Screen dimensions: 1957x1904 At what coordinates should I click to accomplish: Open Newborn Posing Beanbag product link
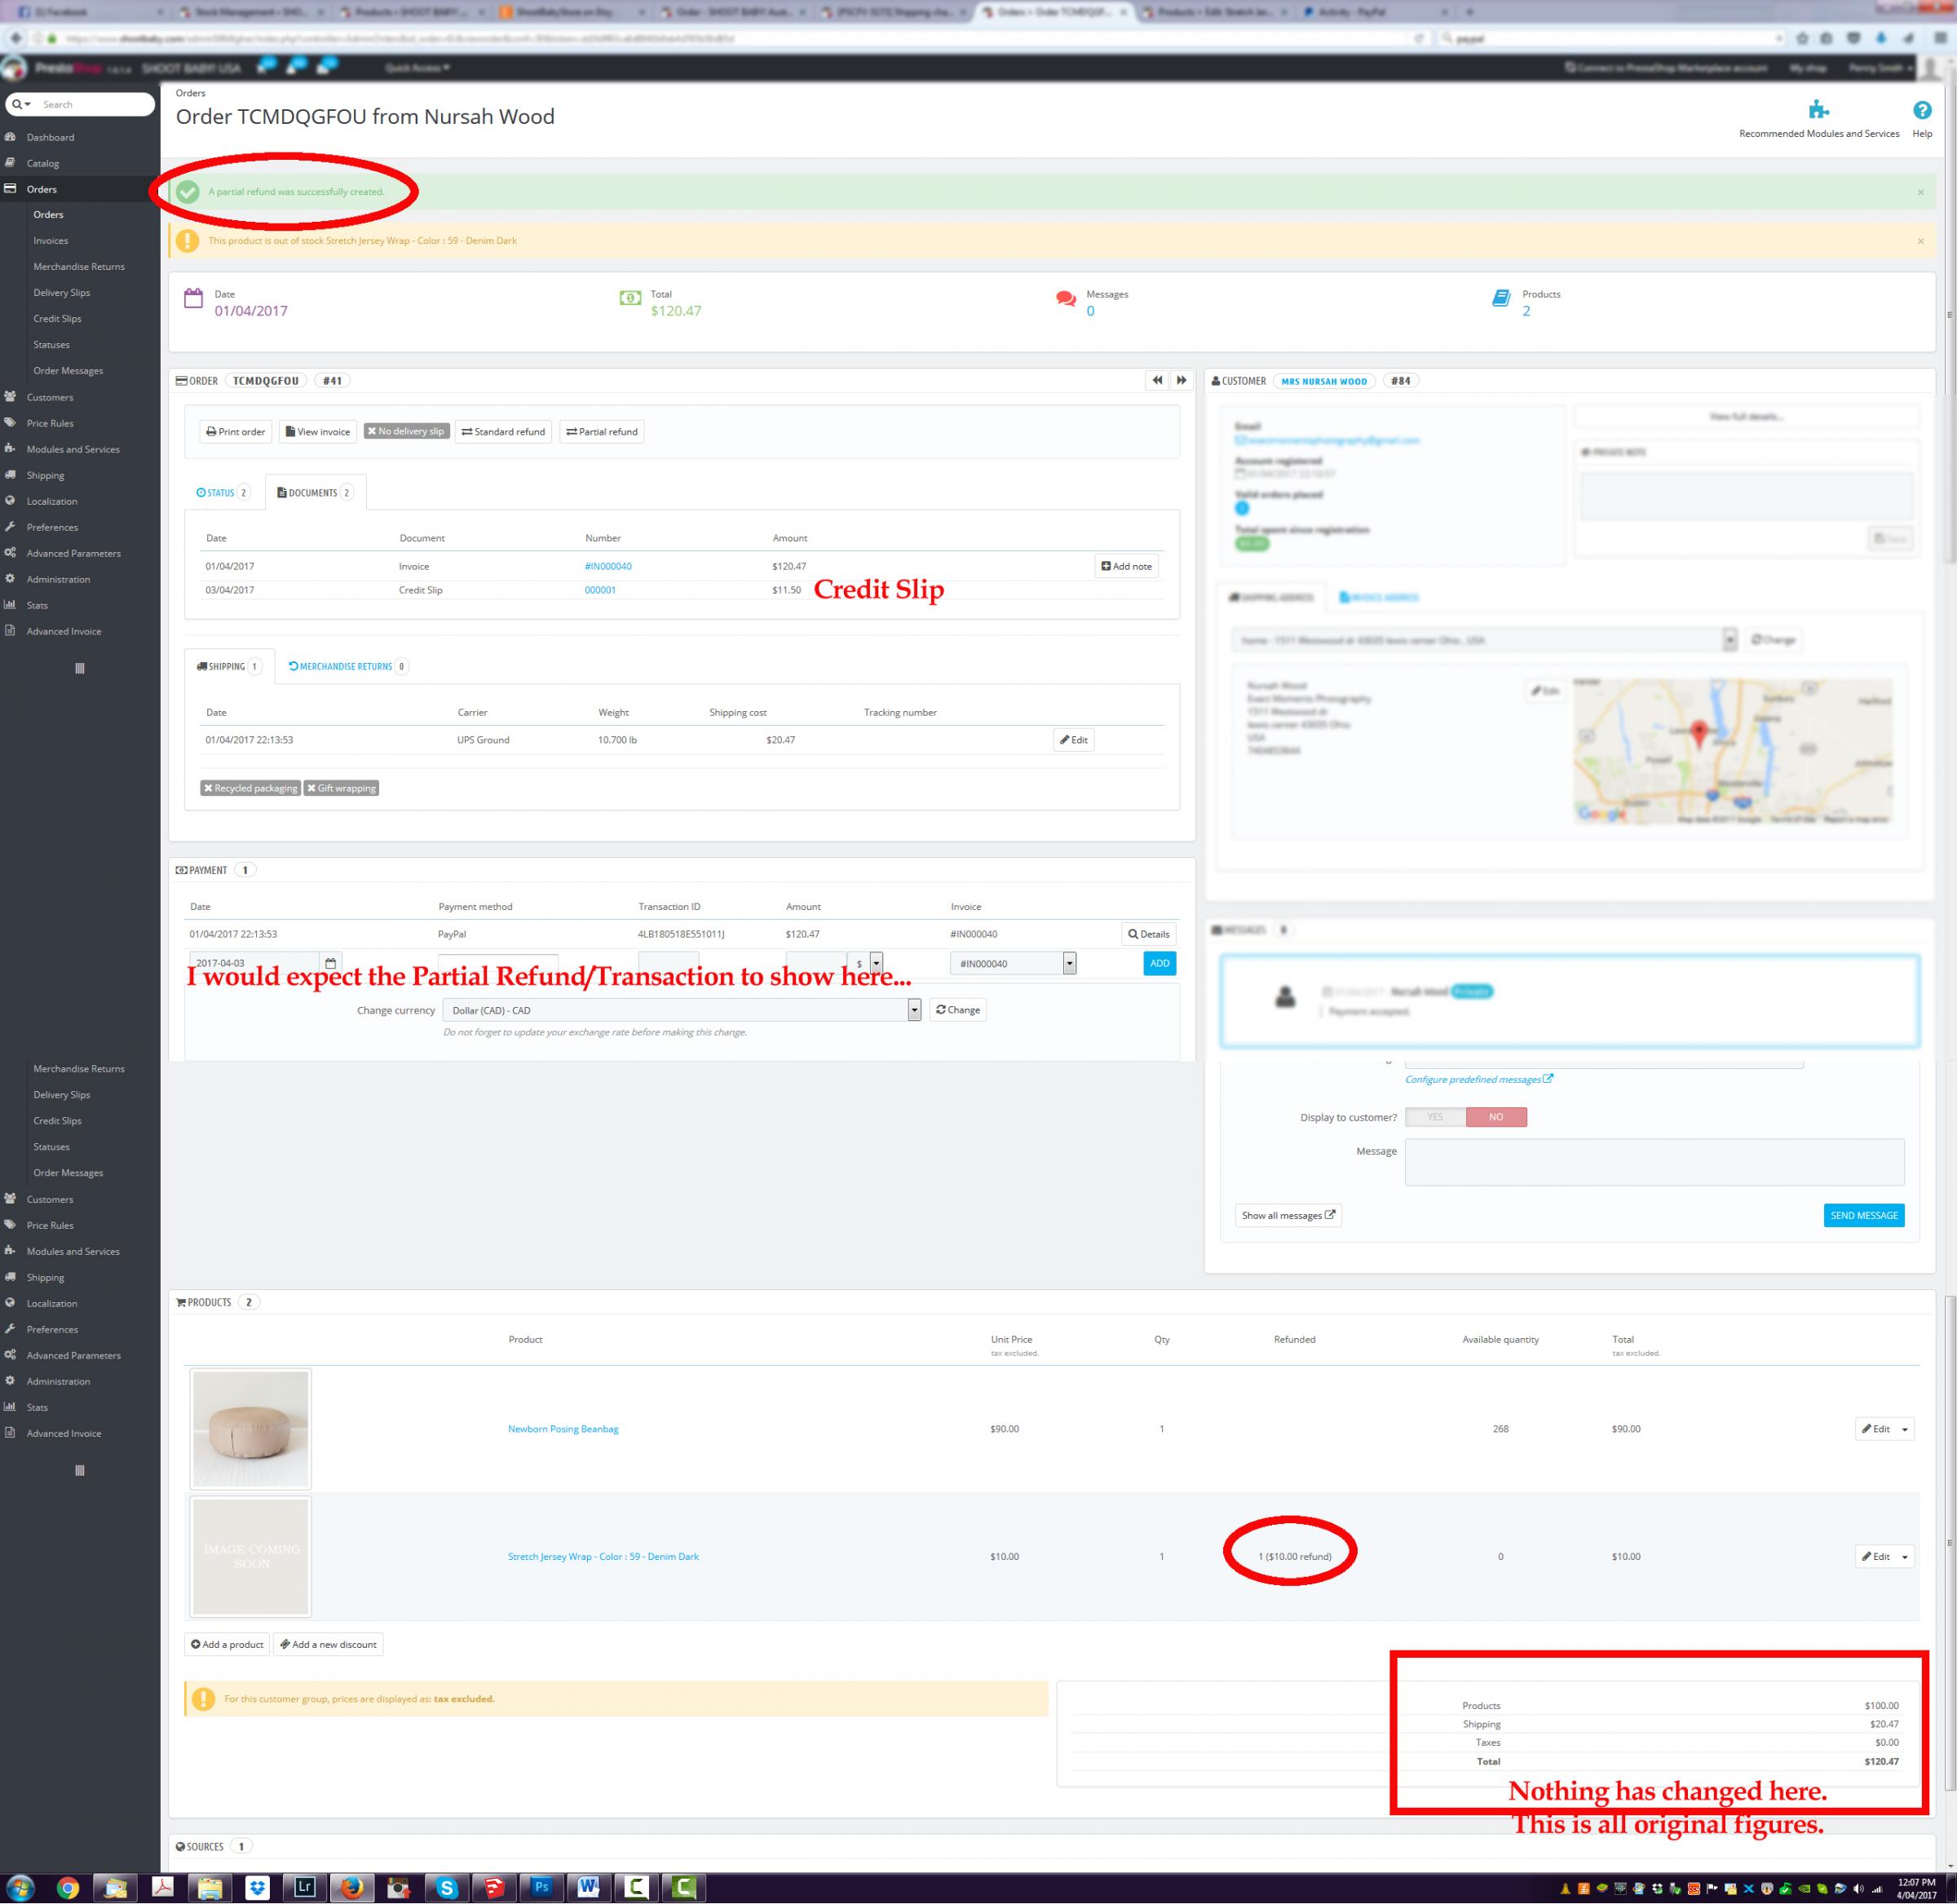point(563,1429)
